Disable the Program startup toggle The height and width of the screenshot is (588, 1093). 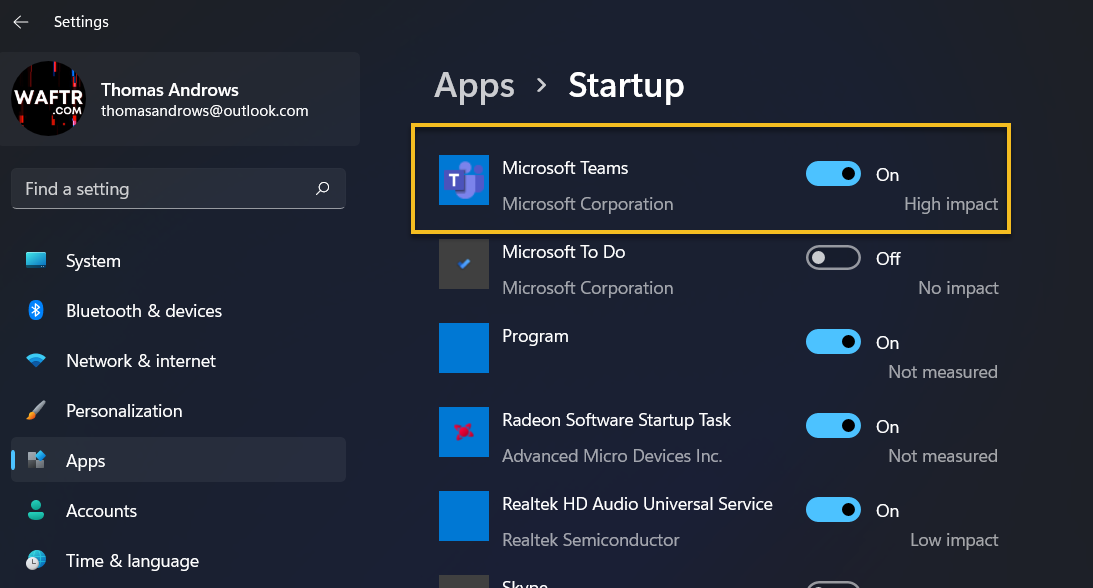[x=833, y=342]
